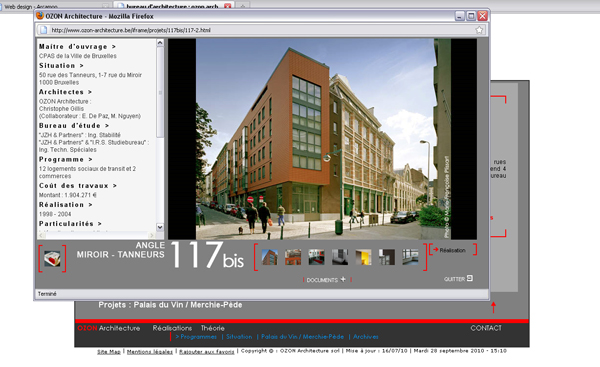Open the third red interior thumbnail
This screenshot has height=367, width=600.
[316, 257]
